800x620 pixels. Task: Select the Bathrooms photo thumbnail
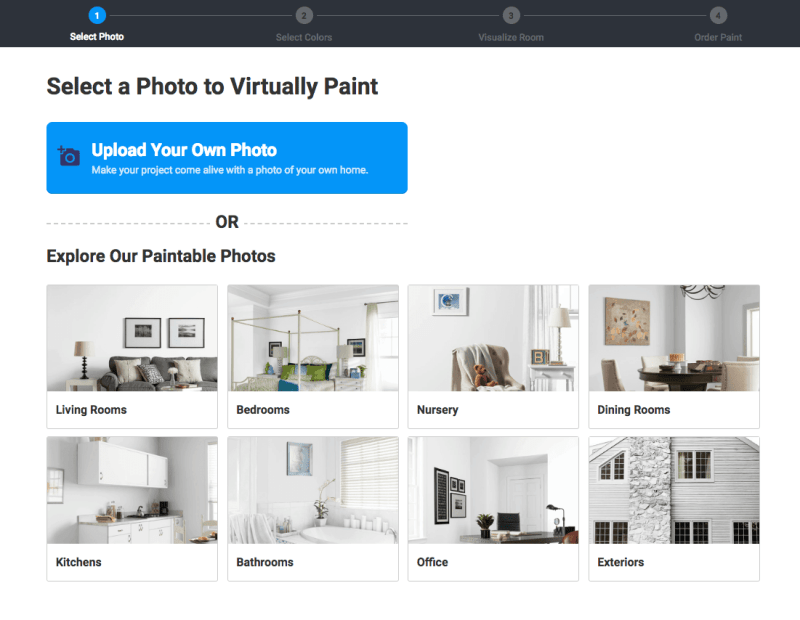(x=313, y=490)
